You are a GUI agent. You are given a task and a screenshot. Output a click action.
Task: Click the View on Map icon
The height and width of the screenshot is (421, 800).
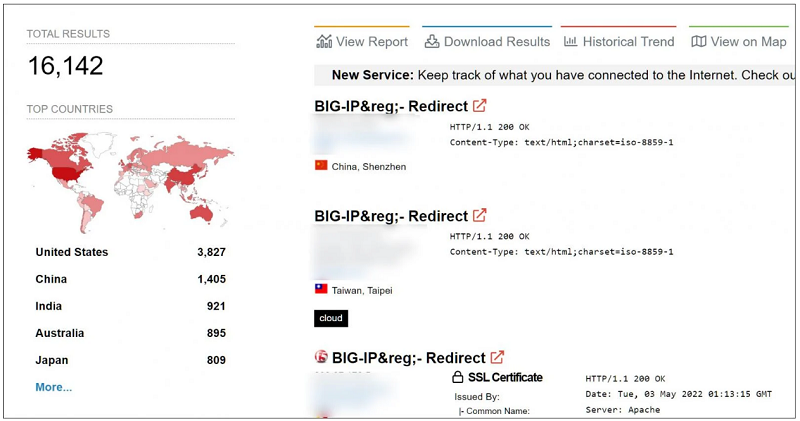(698, 41)
